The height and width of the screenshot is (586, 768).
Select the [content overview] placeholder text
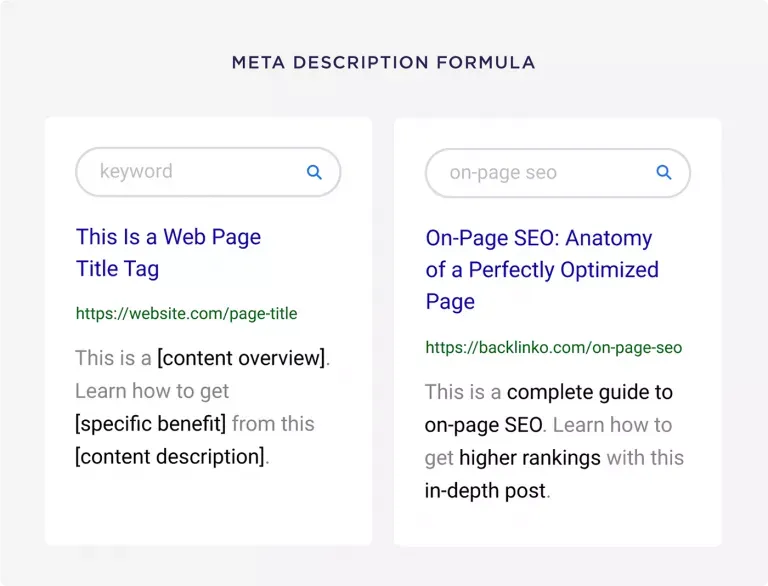[241, 358]
